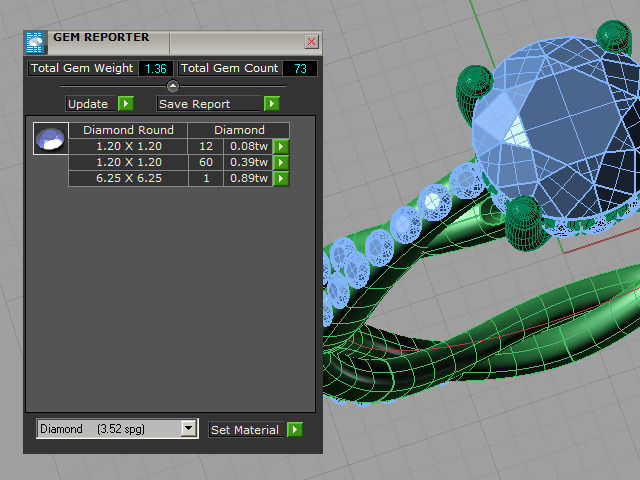Click green arrow for 0.39tw row
The image size is (640, 480).
point(281,162)
